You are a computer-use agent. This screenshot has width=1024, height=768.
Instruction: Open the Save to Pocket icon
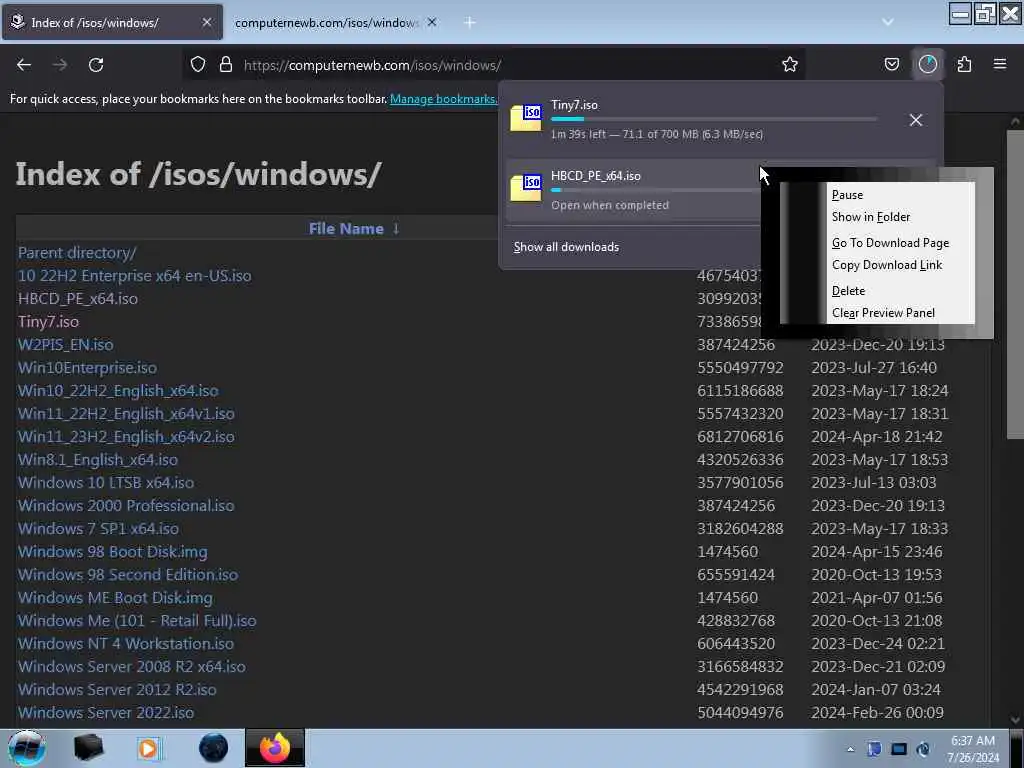pyautogui.click(x=891, y=65)
